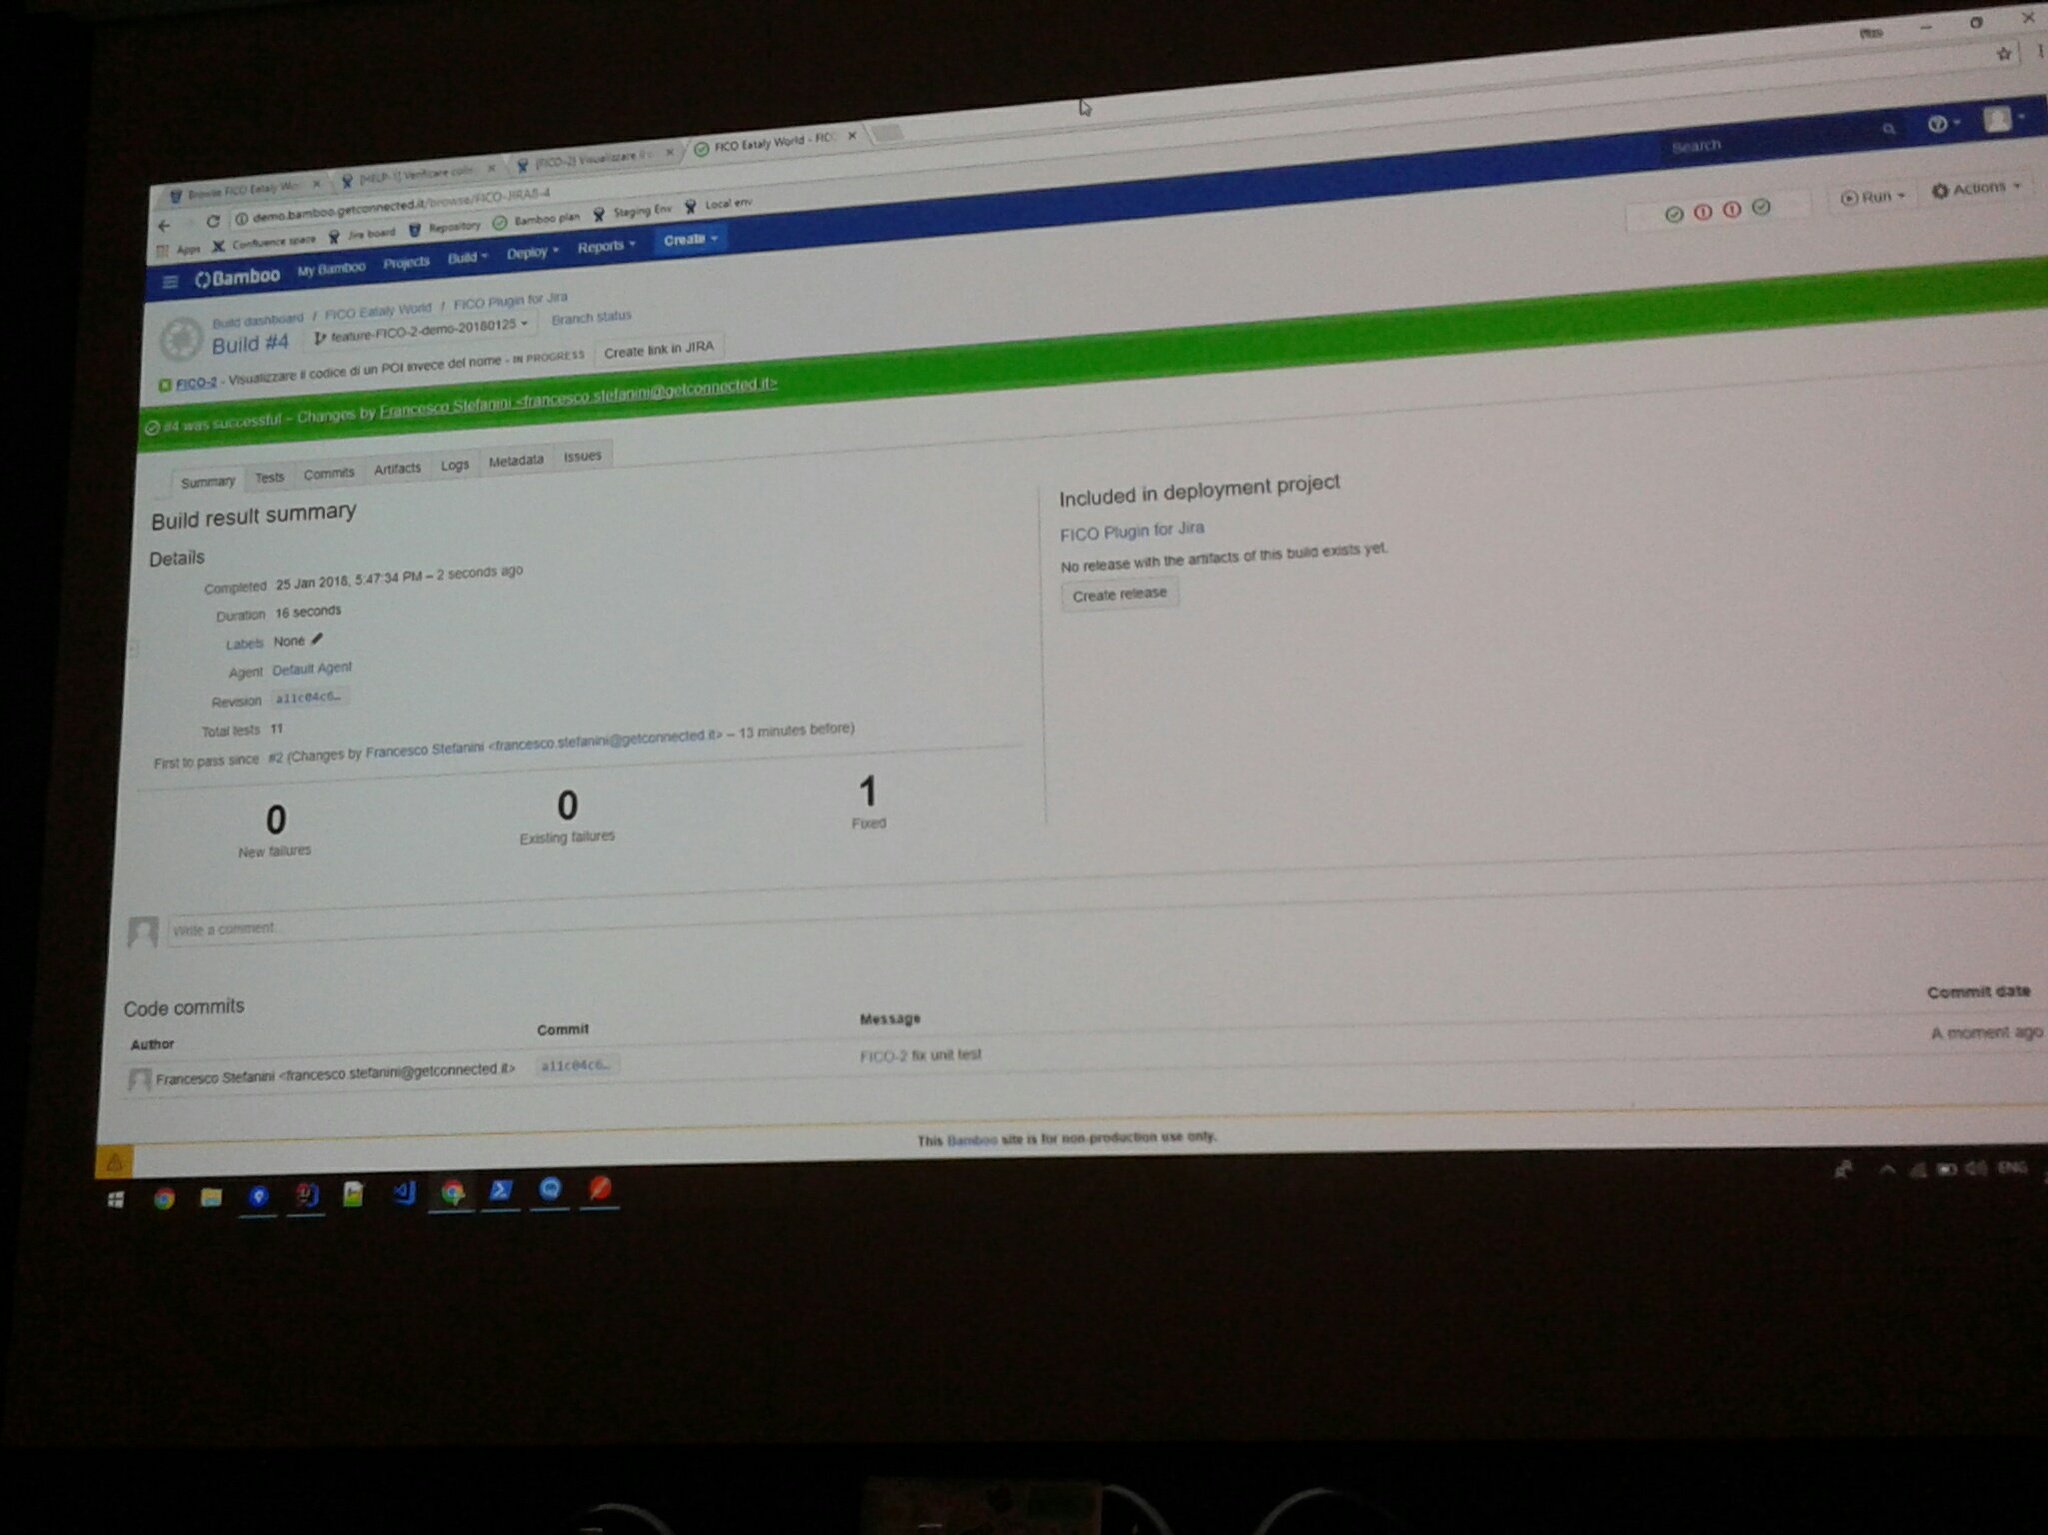
Task: Click the first failed build status icon
Action: pyautogui.click(x=1703, y=212)
